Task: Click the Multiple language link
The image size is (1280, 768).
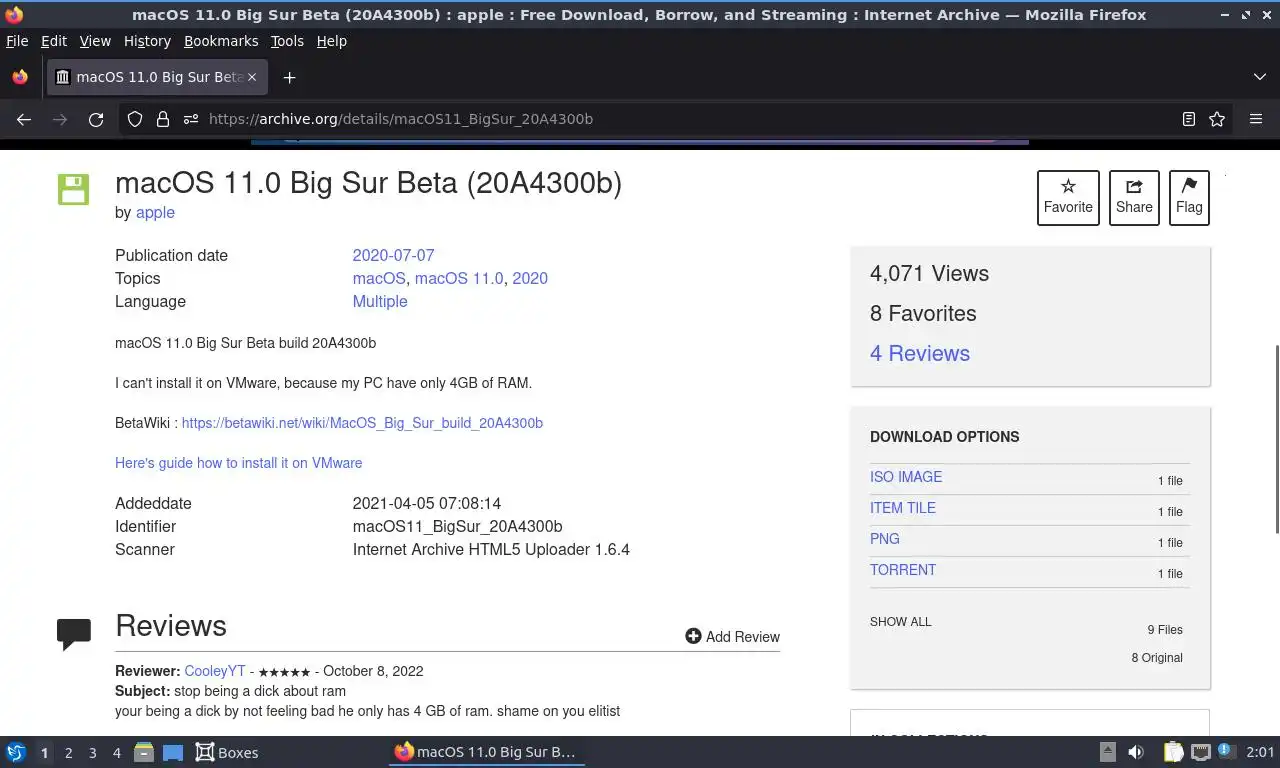Action: coord(380,301)
